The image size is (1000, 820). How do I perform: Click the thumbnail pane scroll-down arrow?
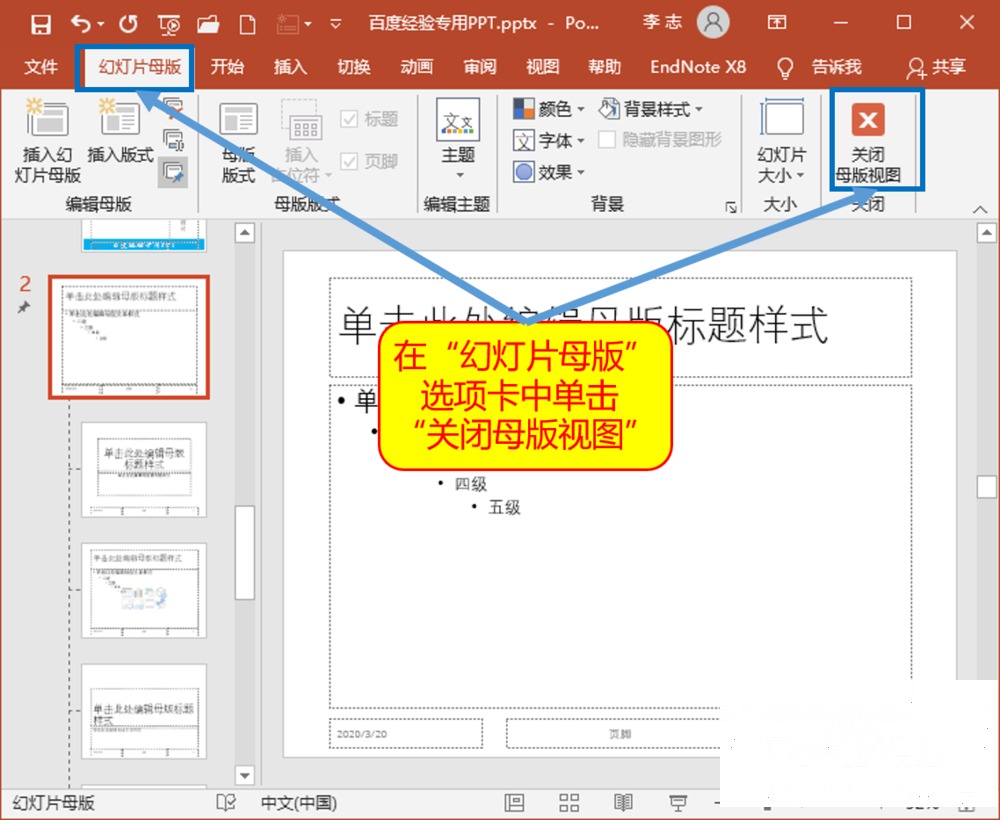pyautogui.click(x=245, y=775)
